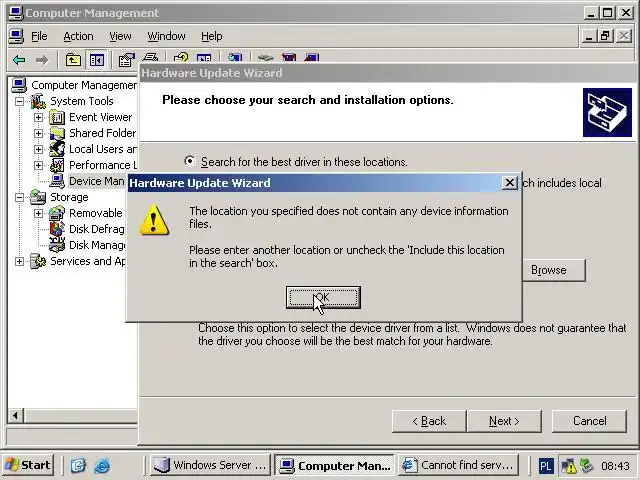
Task: Select the Disk Management tree icon
Action: 57,245
